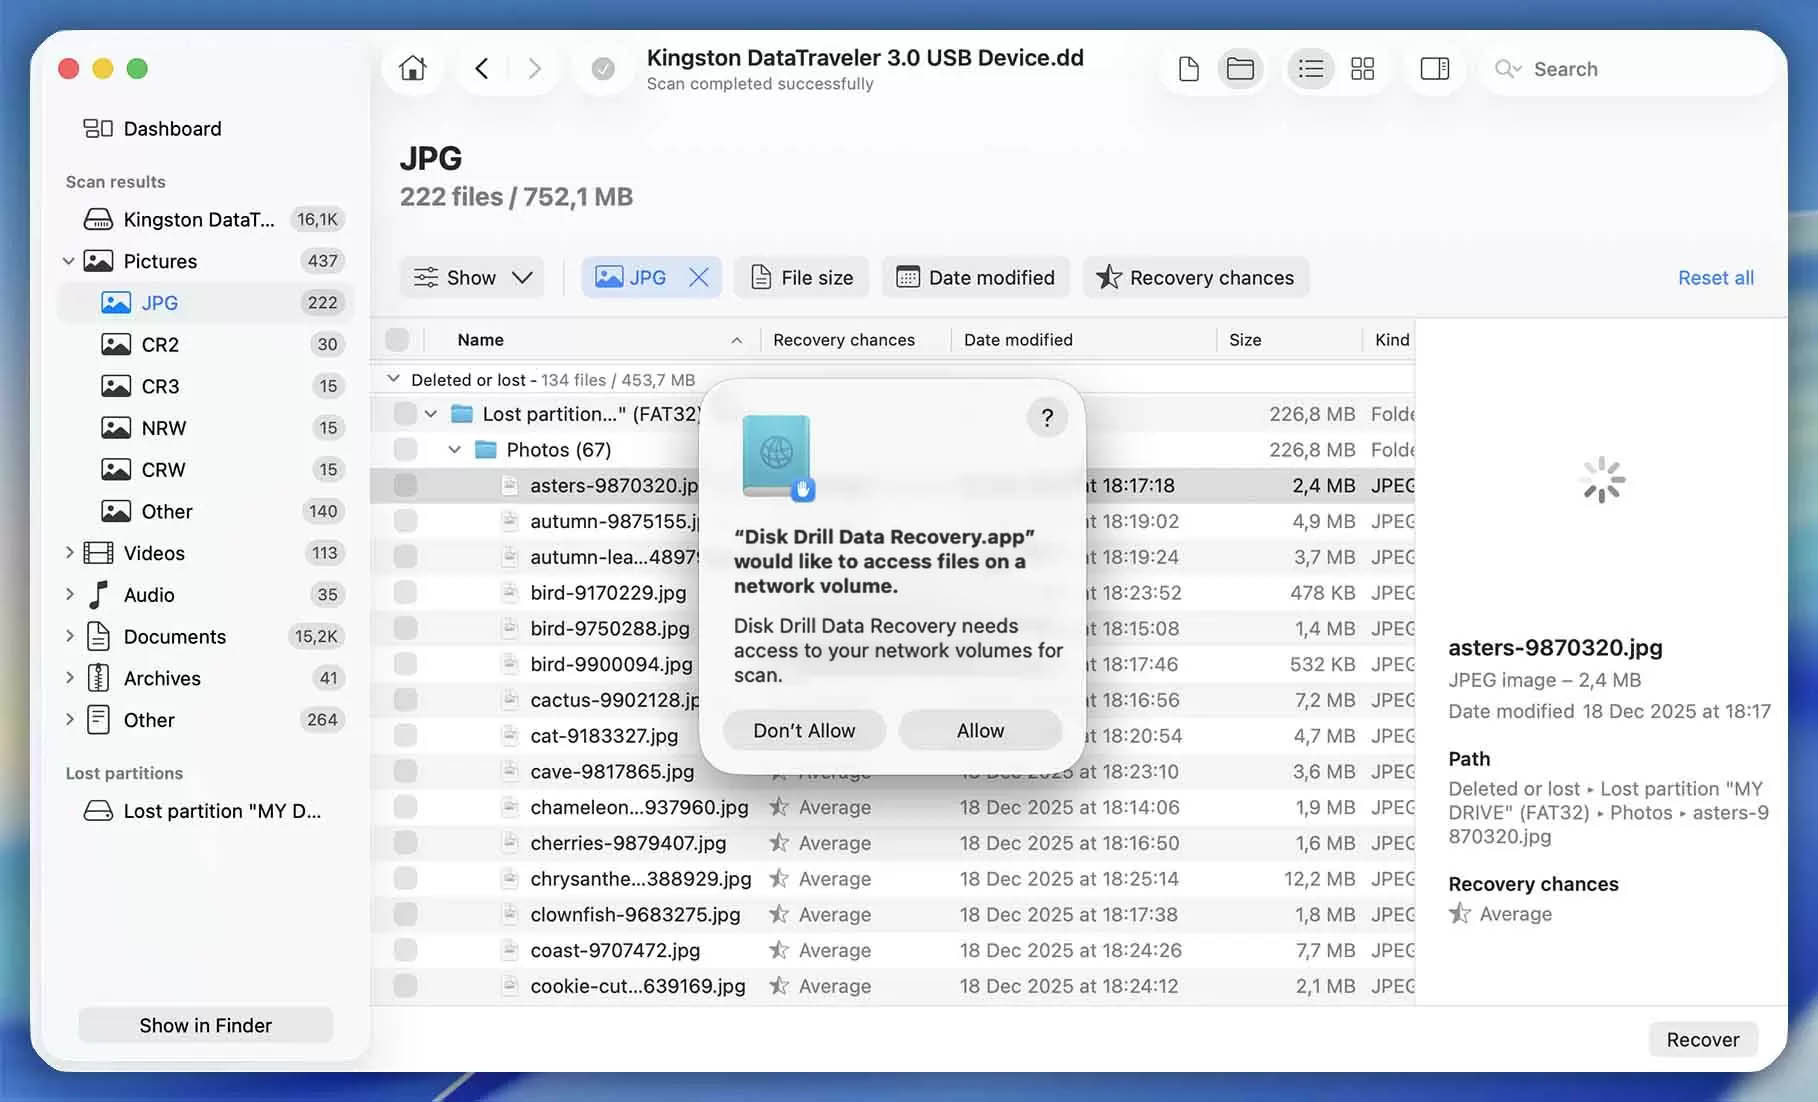Click Reset all filters link
The width and height of the screenshot is (1818, 1102).
1715,278
